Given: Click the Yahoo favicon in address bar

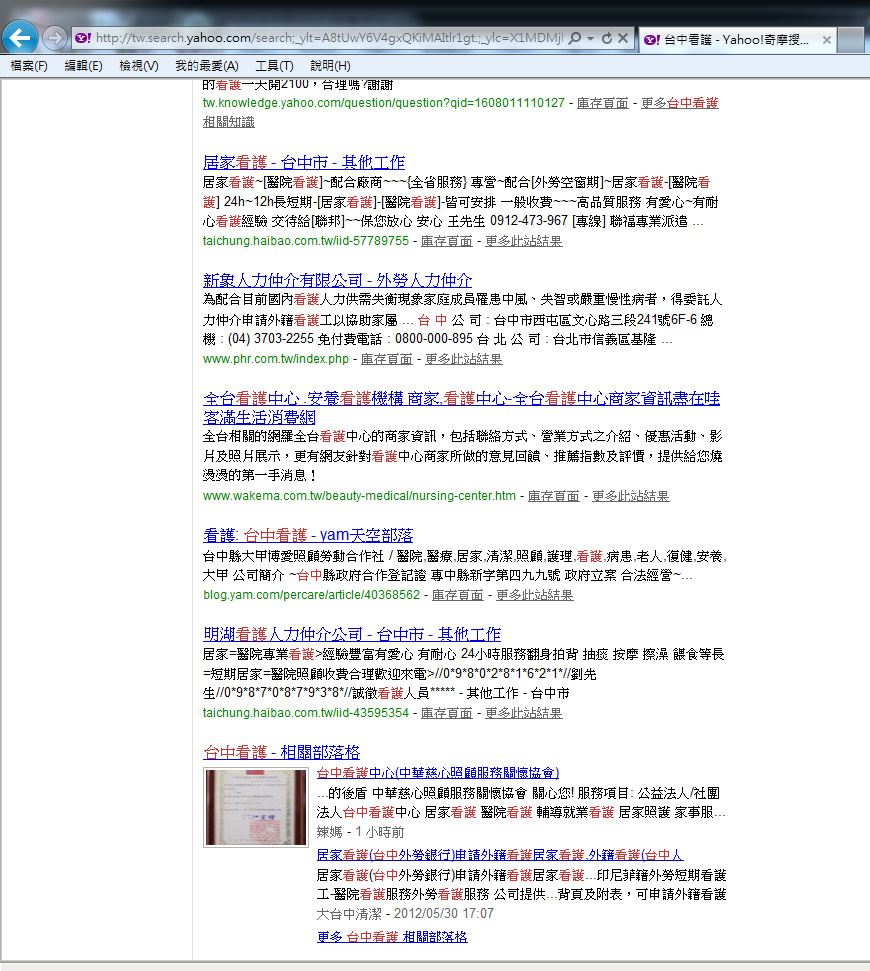Looking at the screenshot, I should pyautogui.click(x=82, y=38).
